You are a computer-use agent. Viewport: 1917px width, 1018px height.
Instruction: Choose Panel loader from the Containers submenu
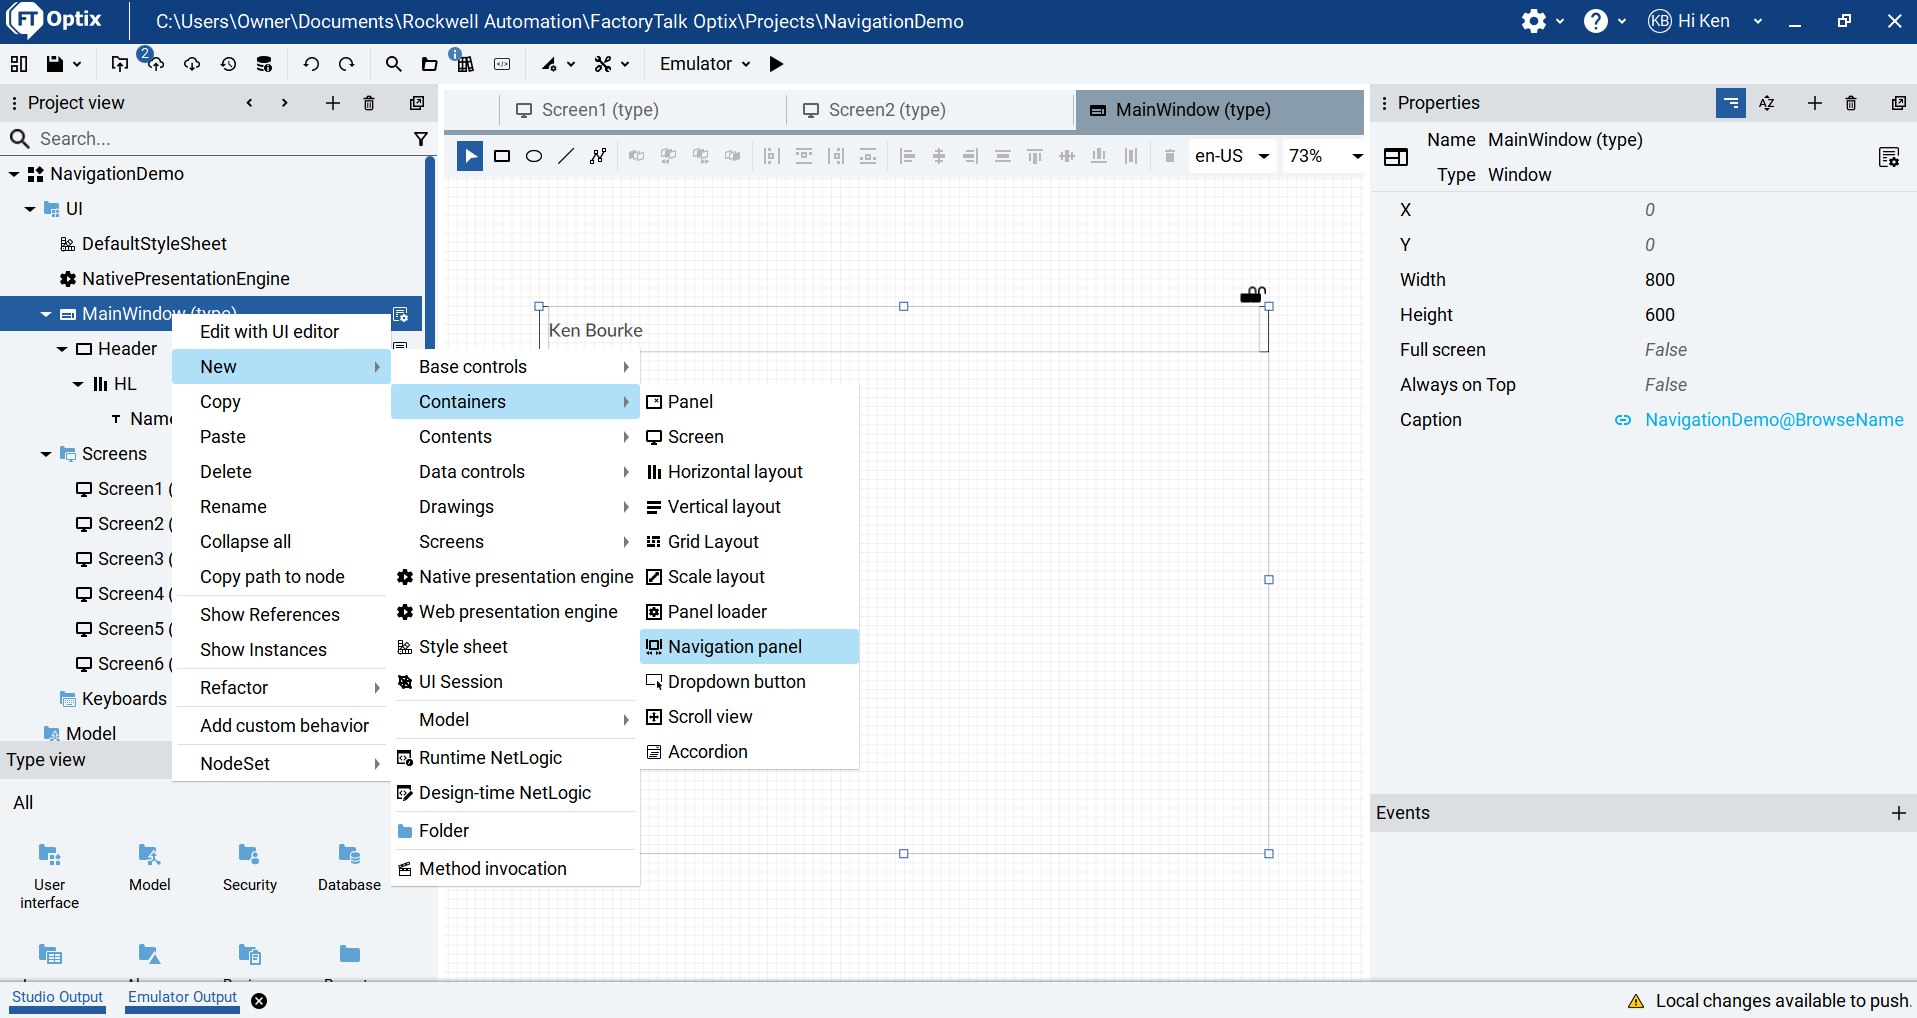click(749, 612)
